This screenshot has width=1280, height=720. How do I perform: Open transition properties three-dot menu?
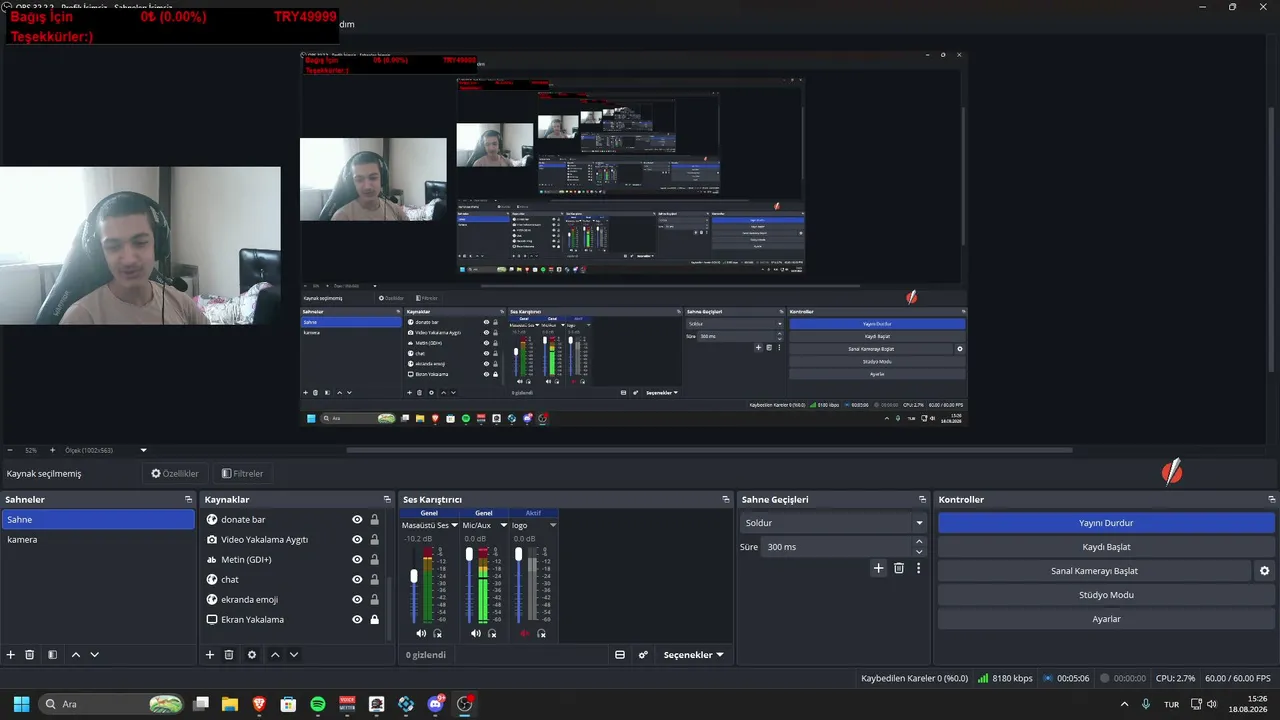coord(918,568)
